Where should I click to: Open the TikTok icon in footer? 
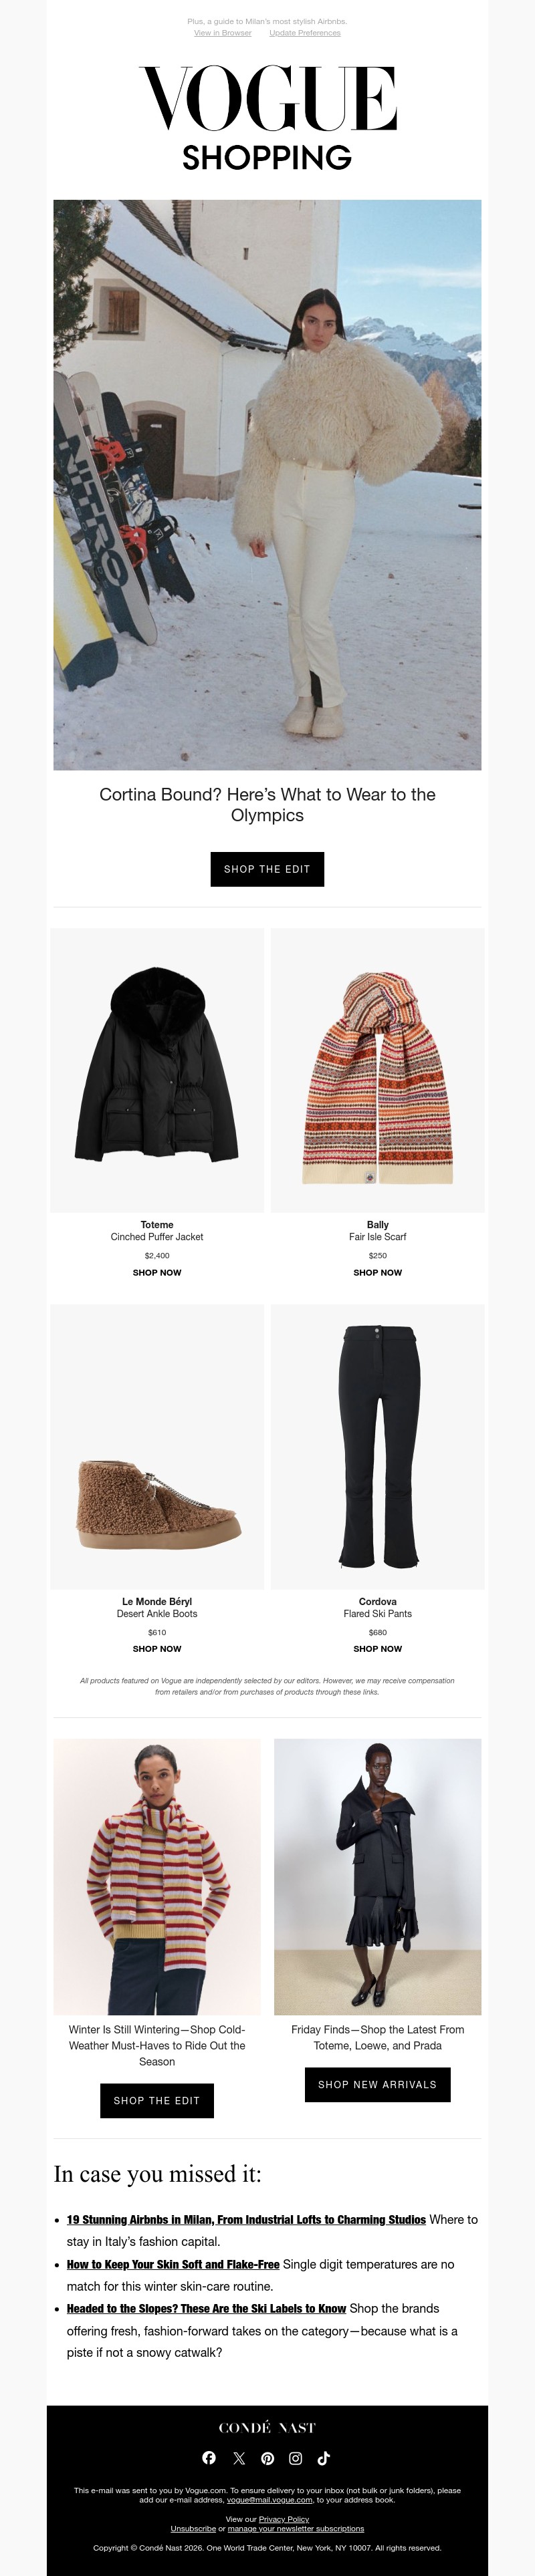click(324, 2457)
